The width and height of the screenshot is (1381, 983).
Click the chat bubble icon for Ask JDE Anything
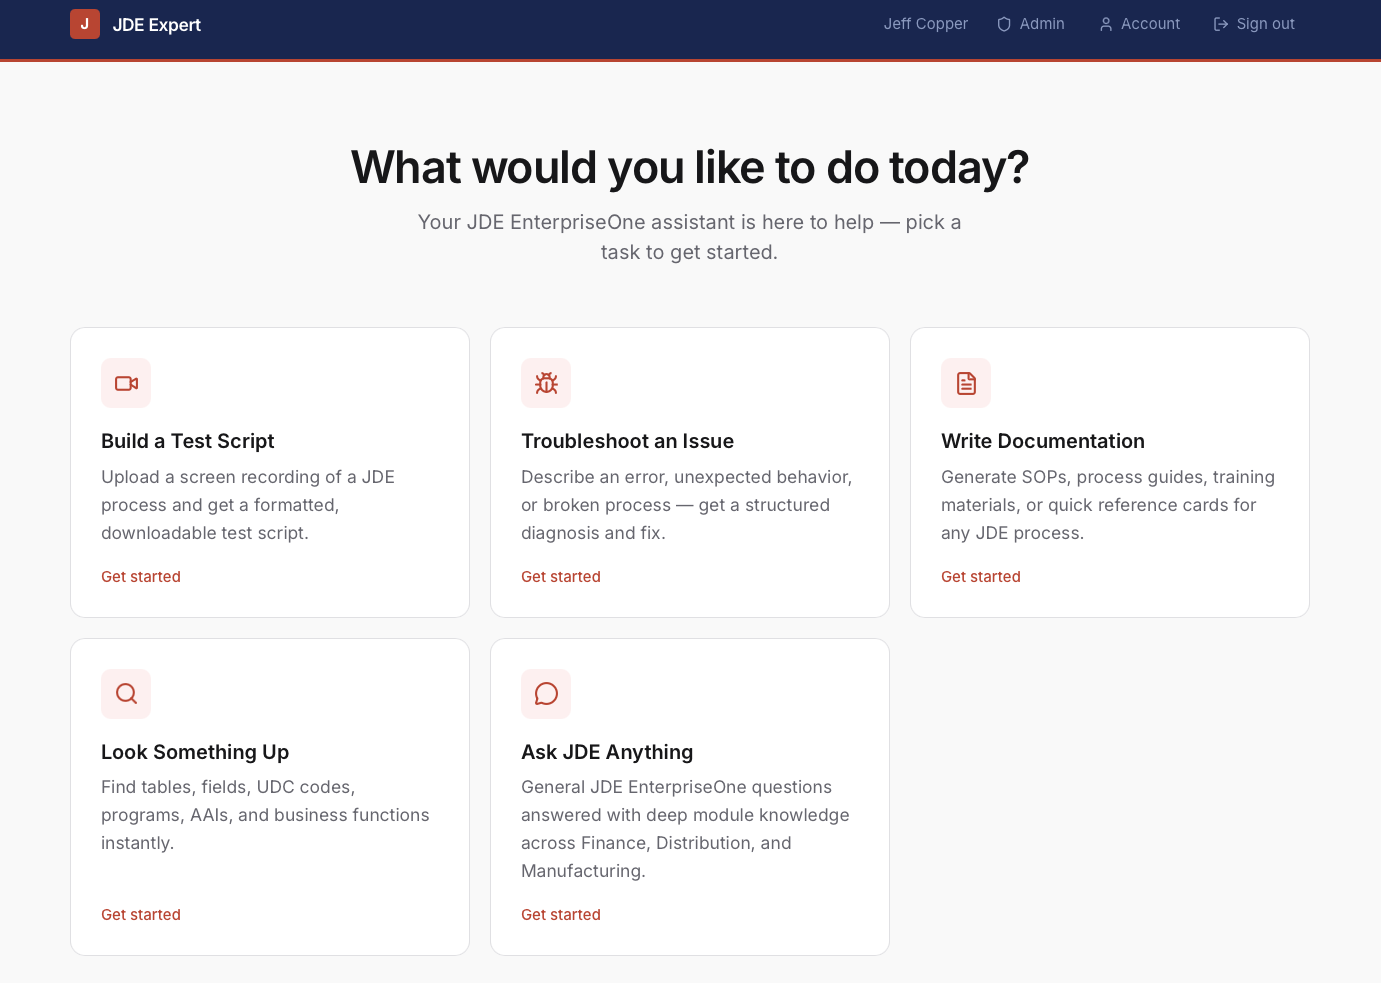pyautogui.click(x=546, y=694)
